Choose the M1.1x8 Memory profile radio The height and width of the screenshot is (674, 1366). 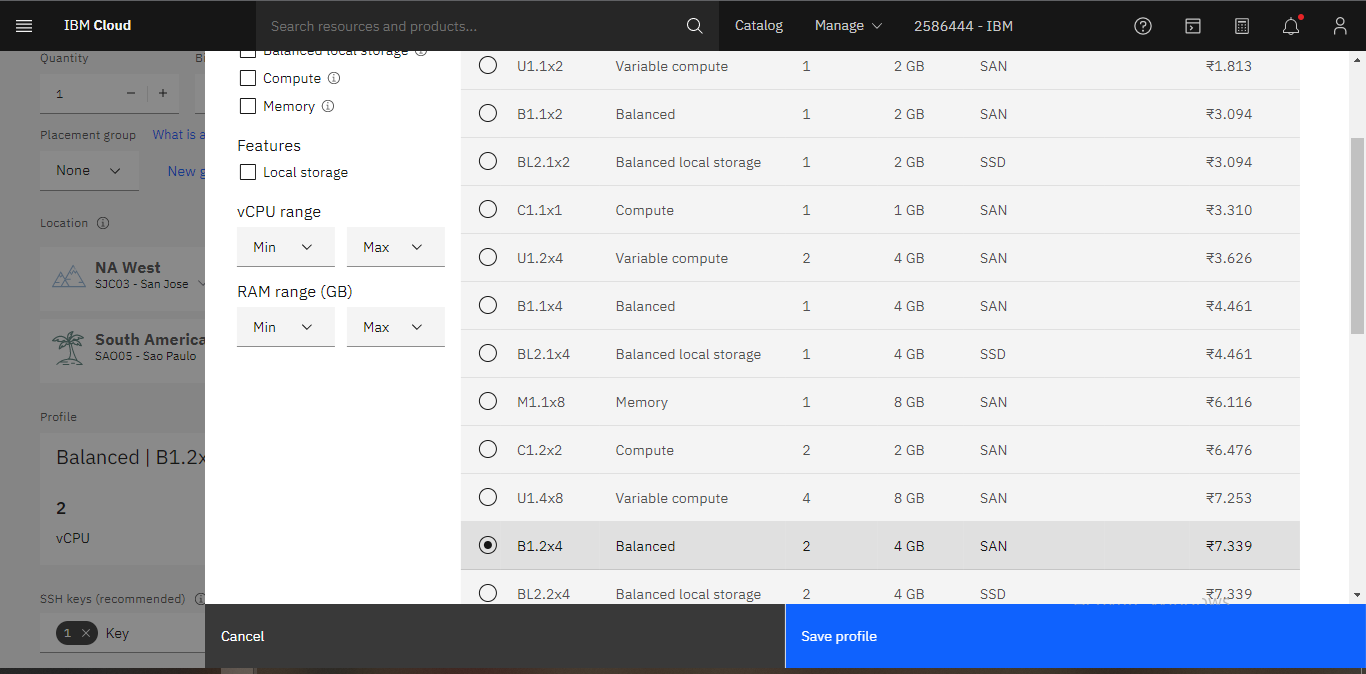[x=488, y=402]
